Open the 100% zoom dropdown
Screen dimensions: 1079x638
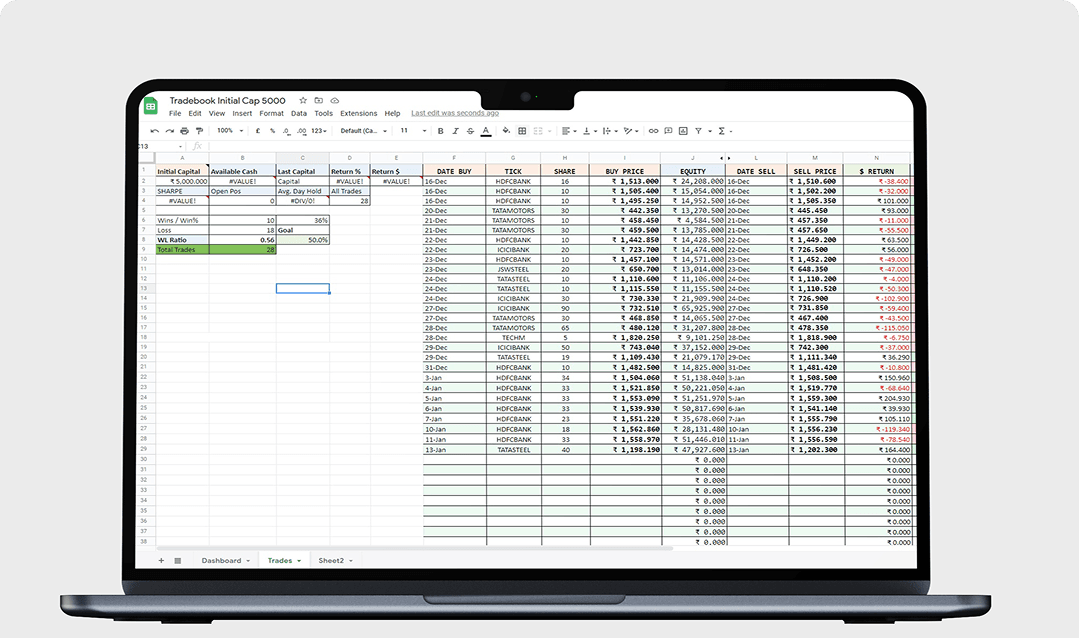(227, 131)
